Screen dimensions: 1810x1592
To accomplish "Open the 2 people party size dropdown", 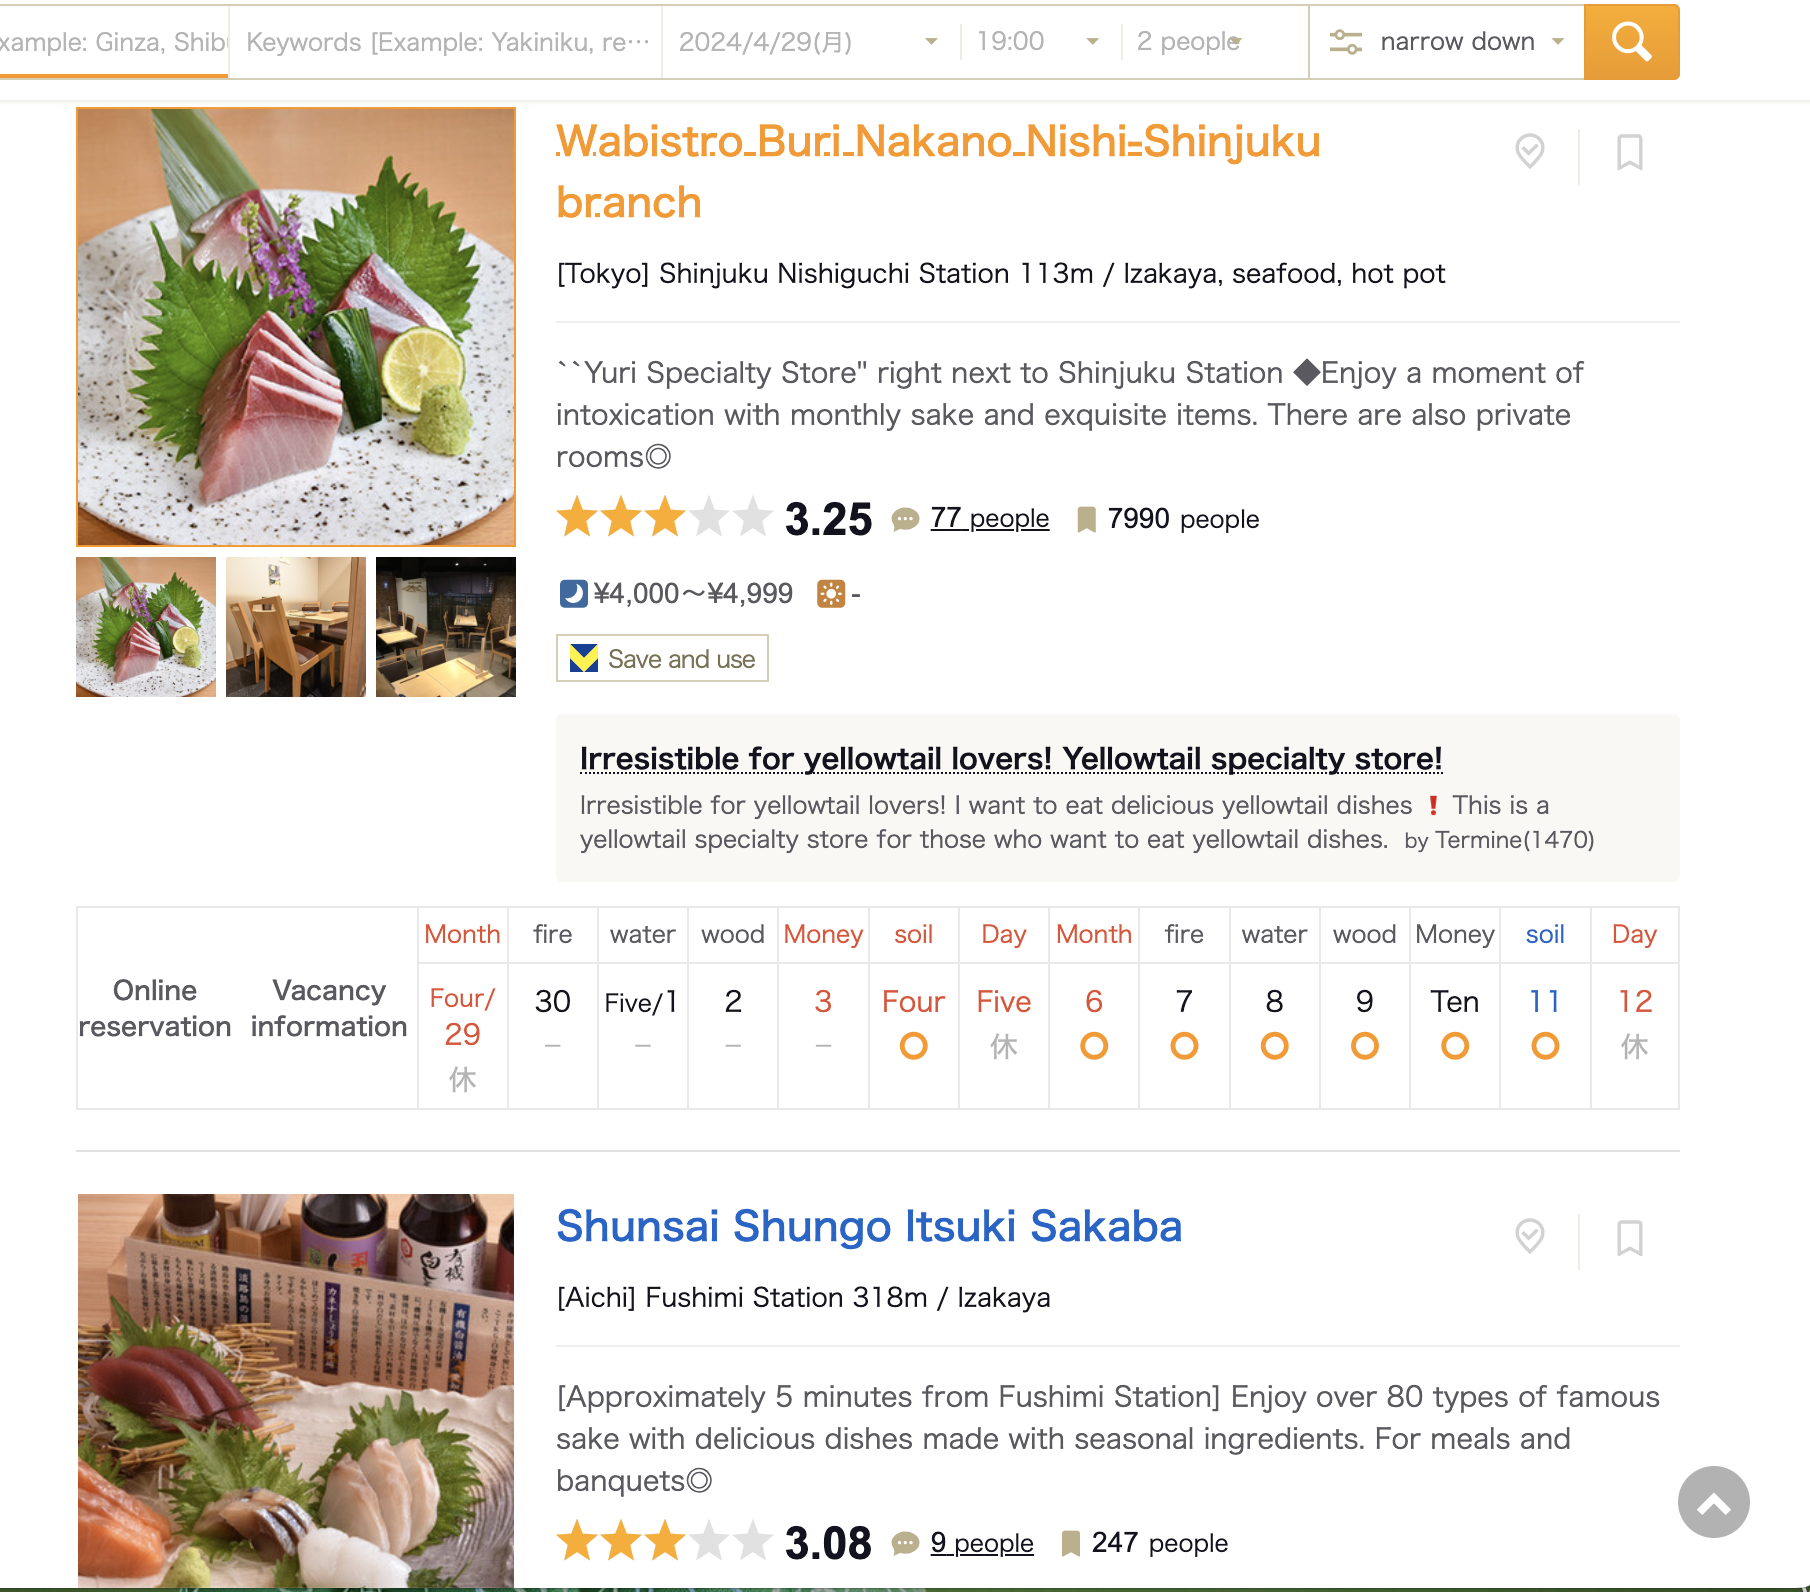I will point(1213,42).
